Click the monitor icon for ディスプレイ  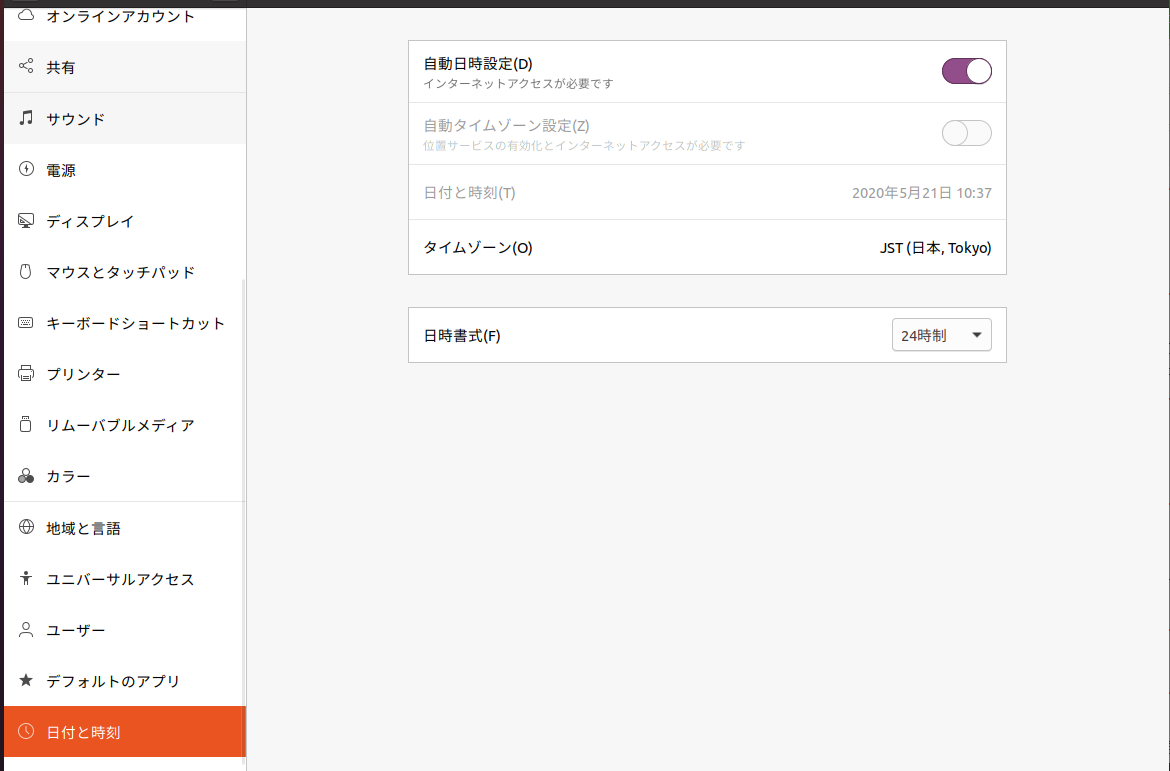[26, 220]
